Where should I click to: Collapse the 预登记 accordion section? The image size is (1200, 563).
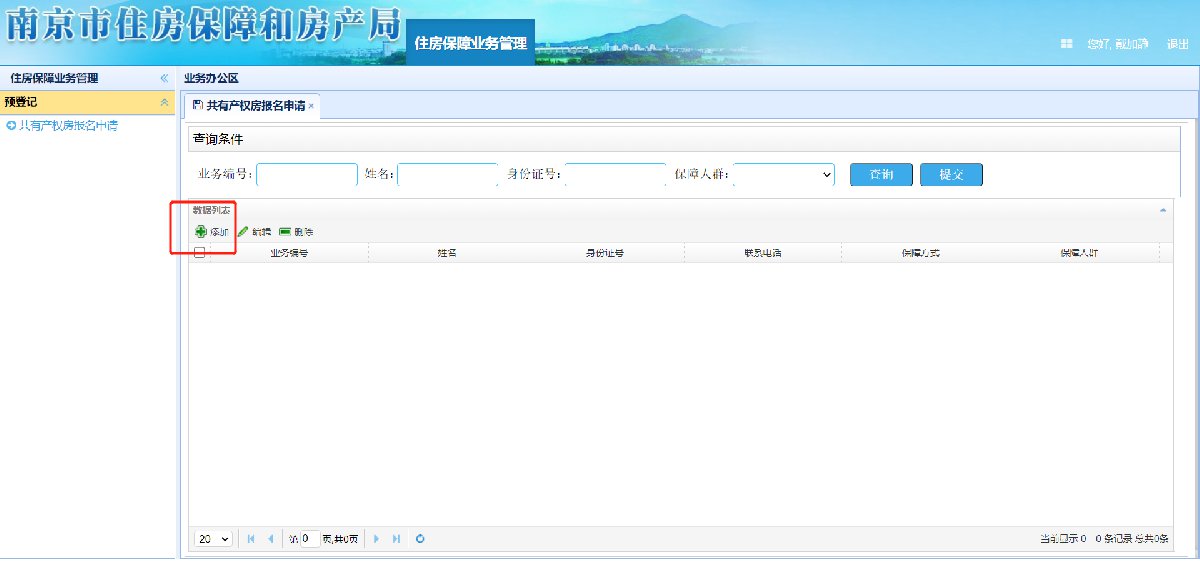(164, 102)
